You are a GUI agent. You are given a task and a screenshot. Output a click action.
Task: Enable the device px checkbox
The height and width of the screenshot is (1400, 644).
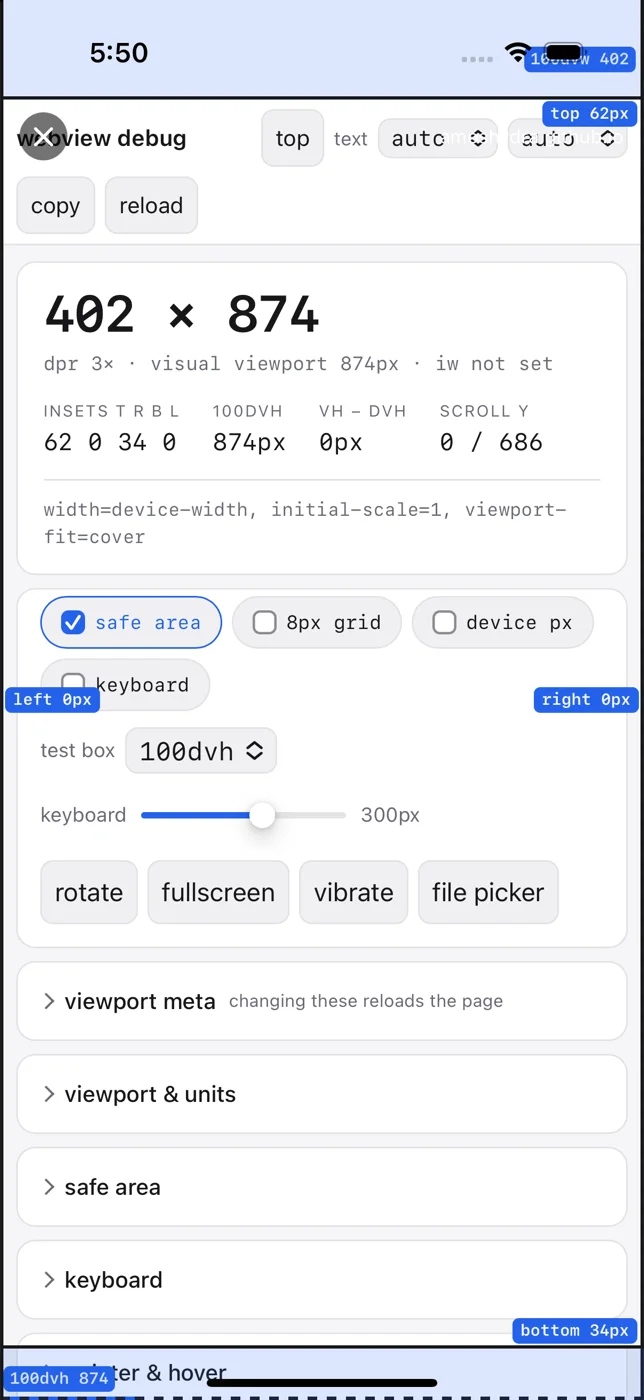click(x=444, y=622)
